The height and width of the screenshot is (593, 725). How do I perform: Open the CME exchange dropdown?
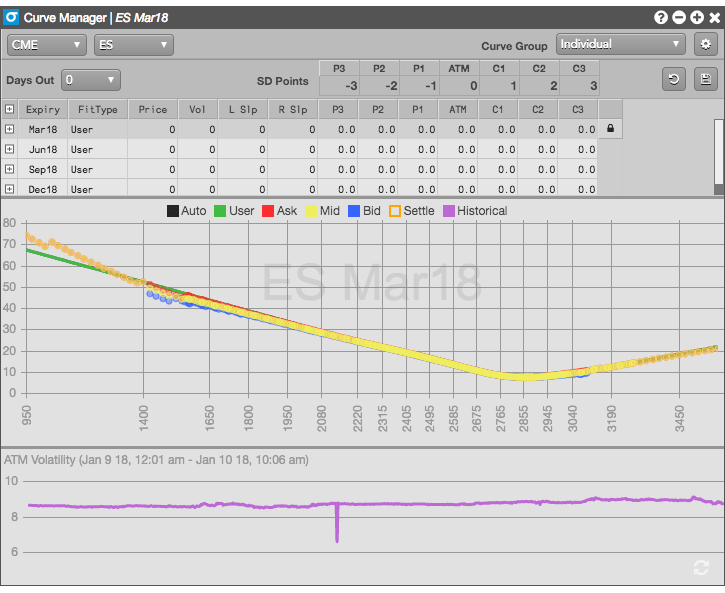(x=47, y=45)
